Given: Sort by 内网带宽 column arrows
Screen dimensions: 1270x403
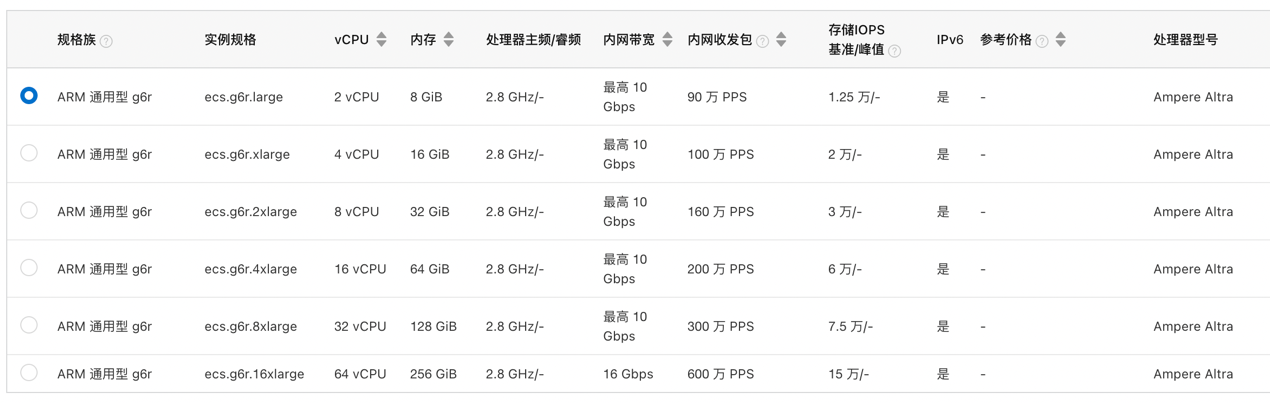Looking at the screenshot, I should [x=668, y=40].
